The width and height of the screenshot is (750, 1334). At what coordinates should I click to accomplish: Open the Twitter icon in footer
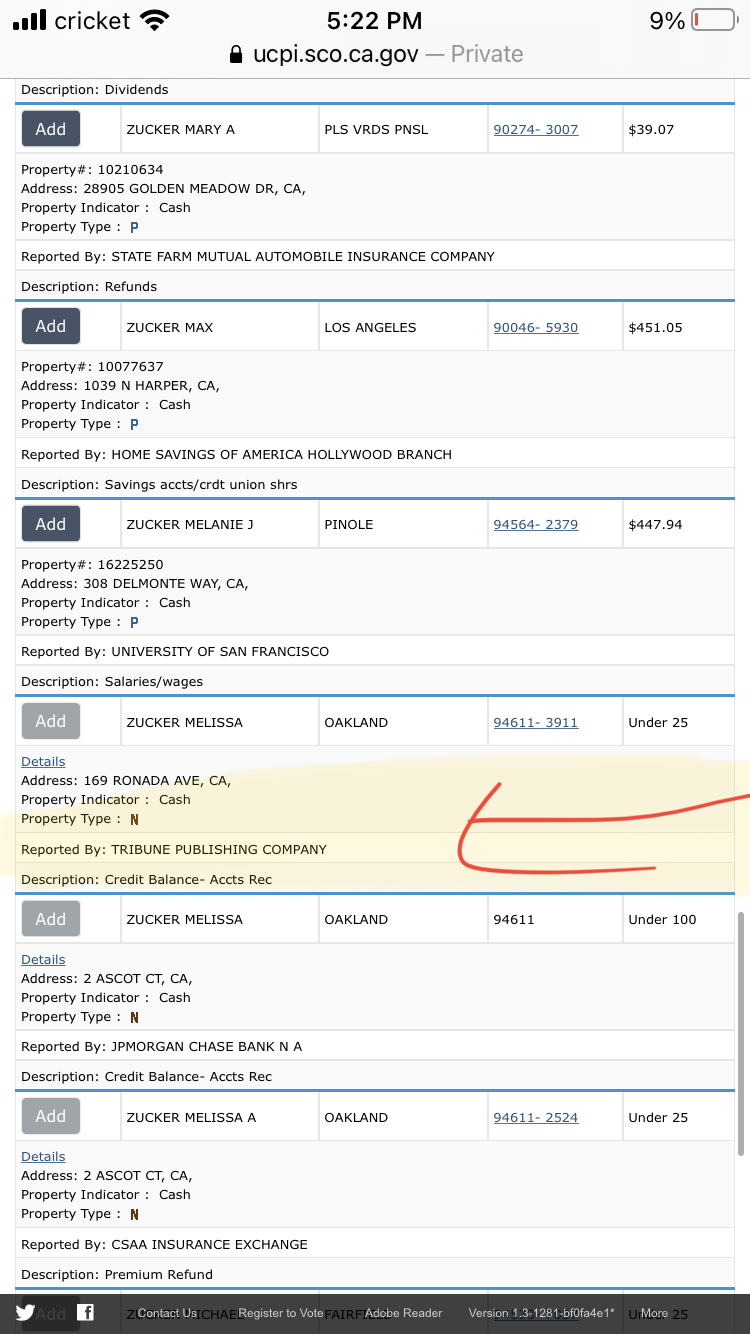point(25,1313)
